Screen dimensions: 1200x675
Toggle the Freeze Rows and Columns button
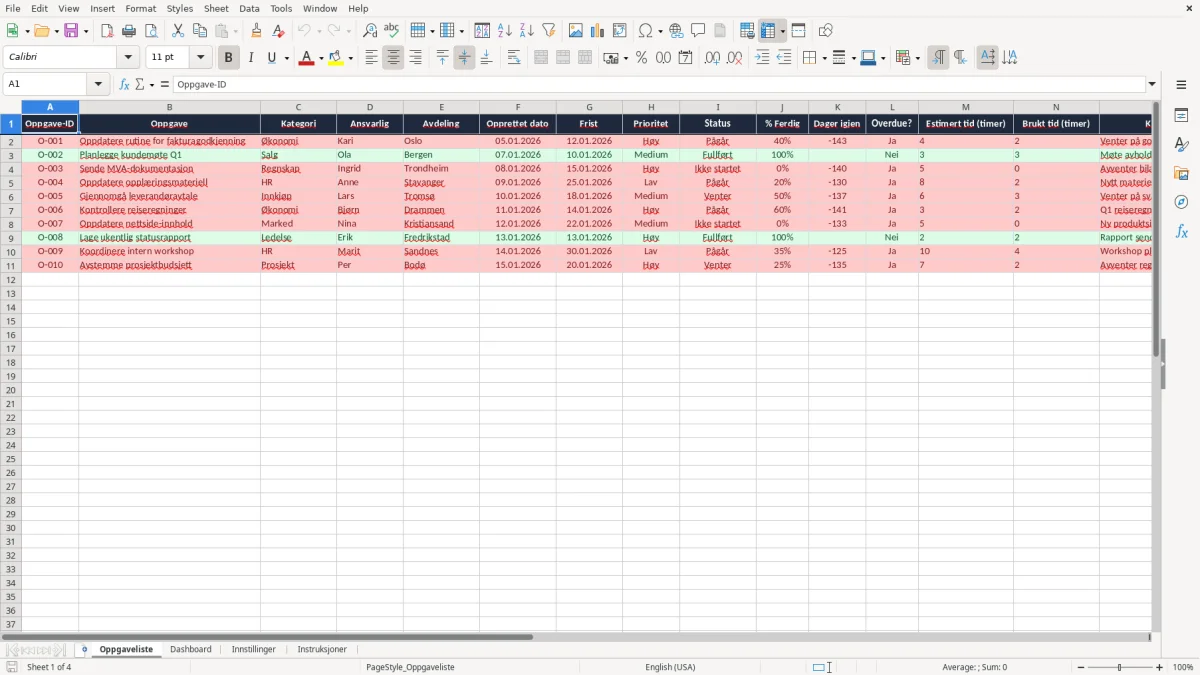point(768,31)
